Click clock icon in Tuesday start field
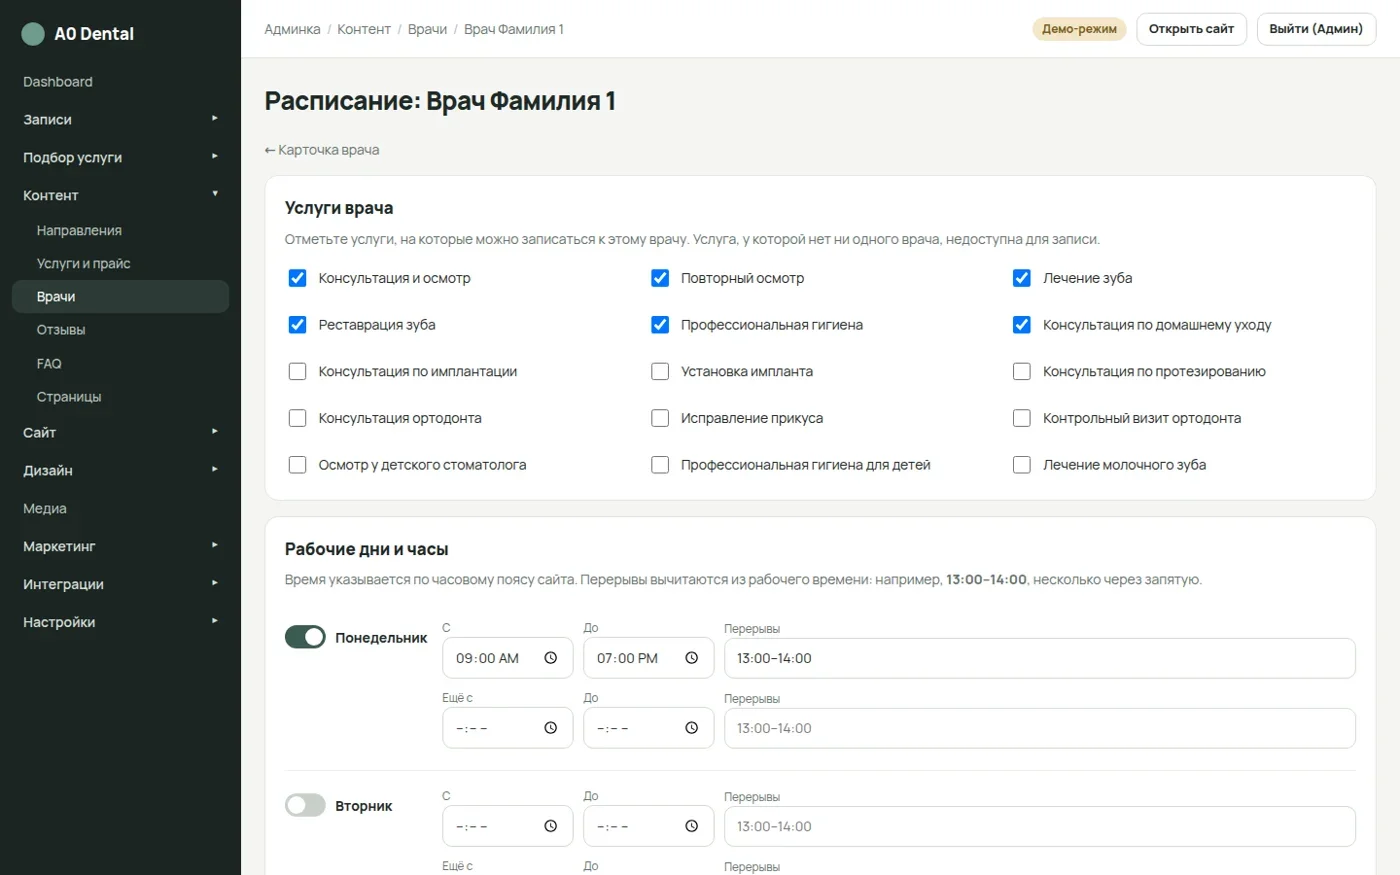 550,826
